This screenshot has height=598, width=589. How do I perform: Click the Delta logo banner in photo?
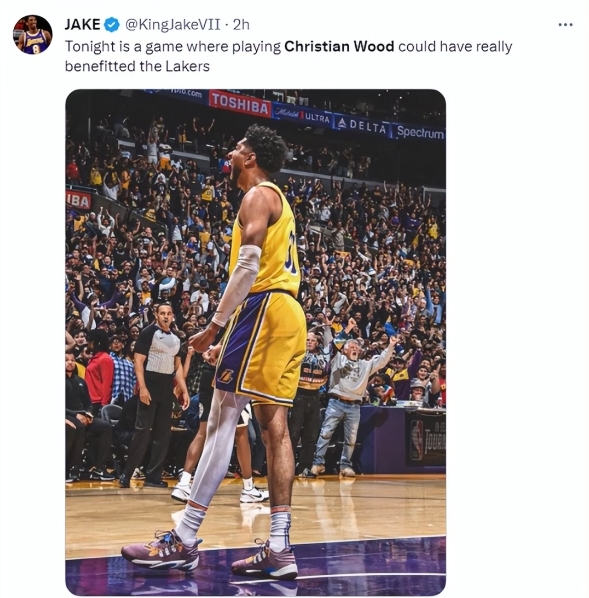[363, 126]
